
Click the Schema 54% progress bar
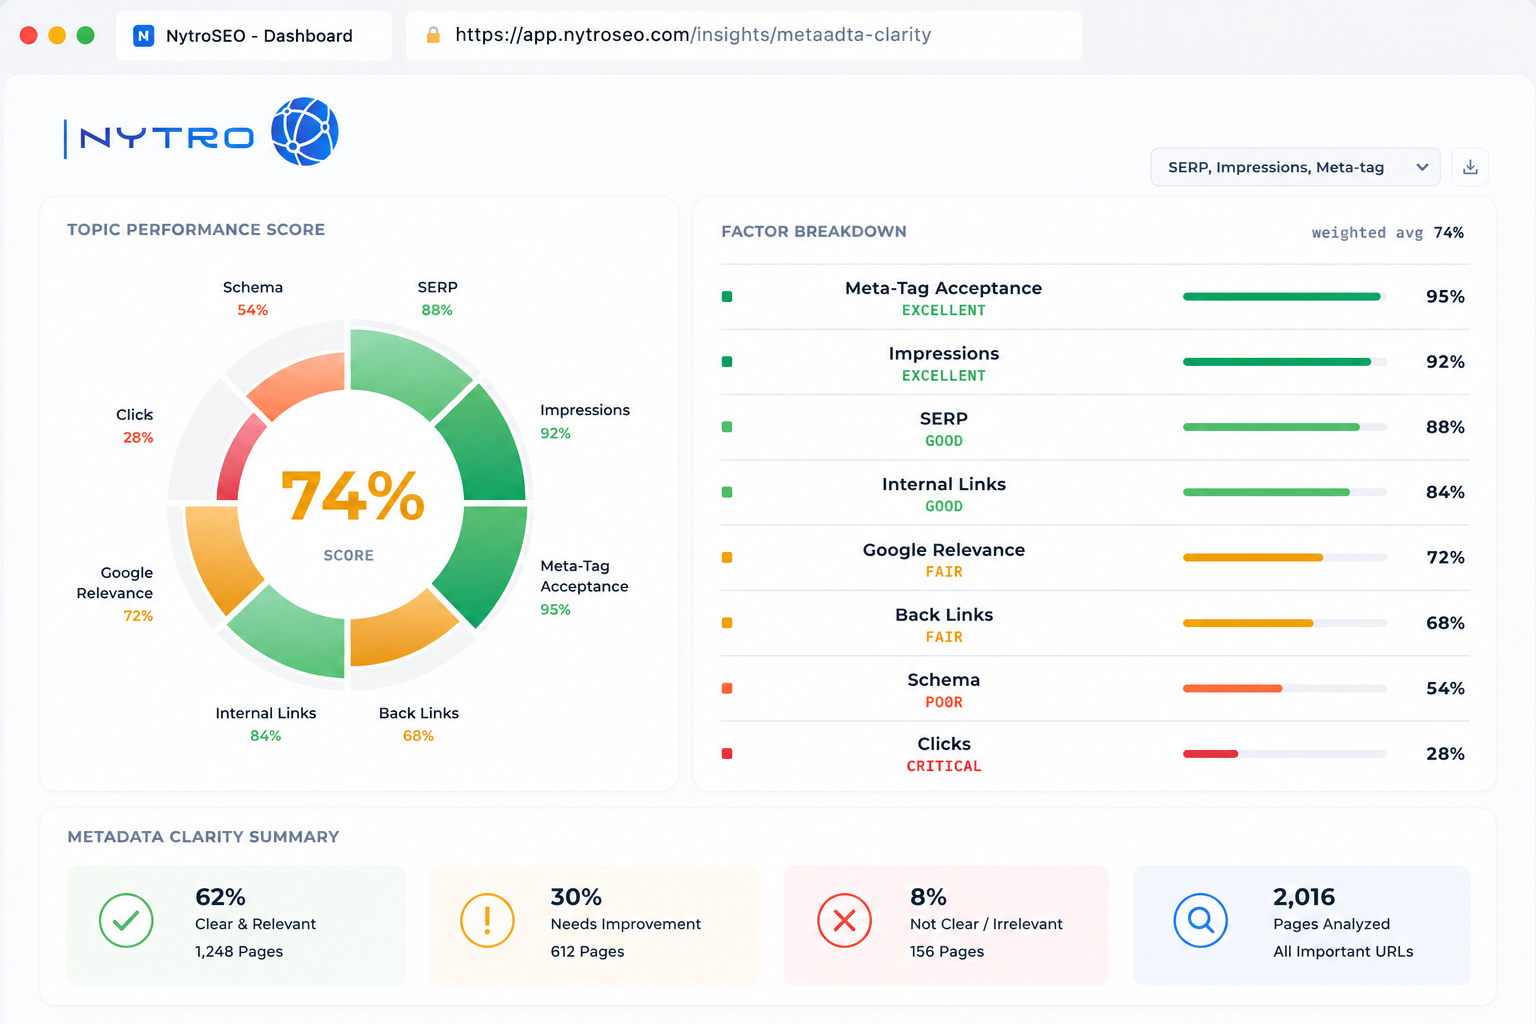tap(1284, 688)
